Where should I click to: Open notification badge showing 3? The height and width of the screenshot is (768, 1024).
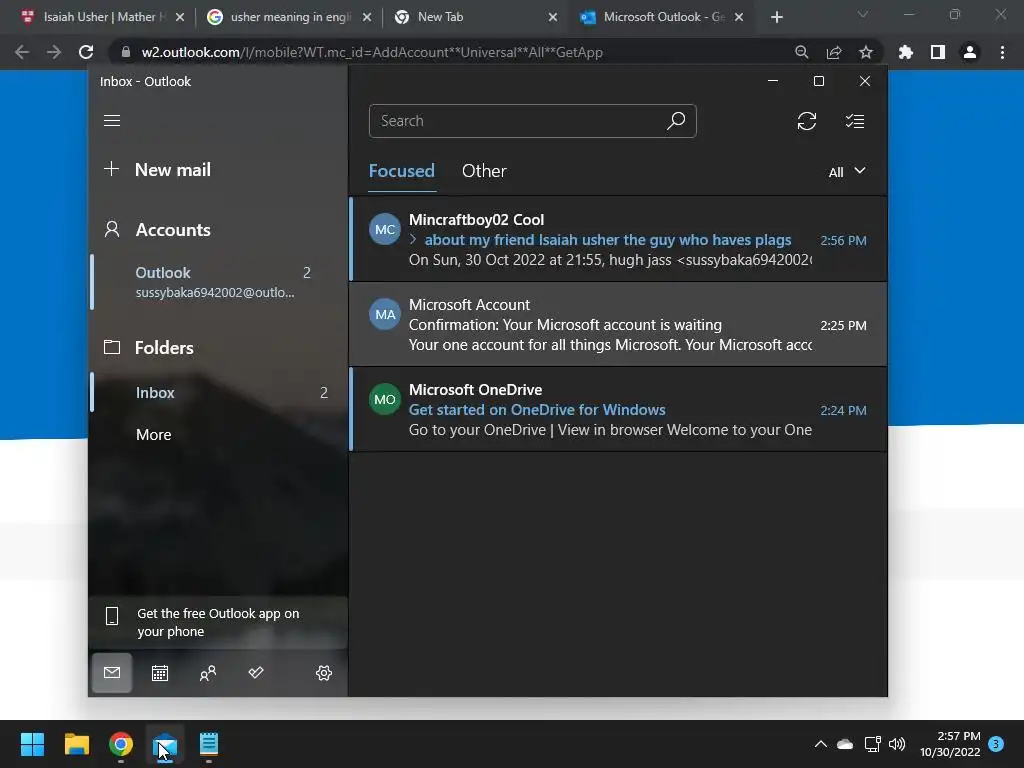coord(996,744)
